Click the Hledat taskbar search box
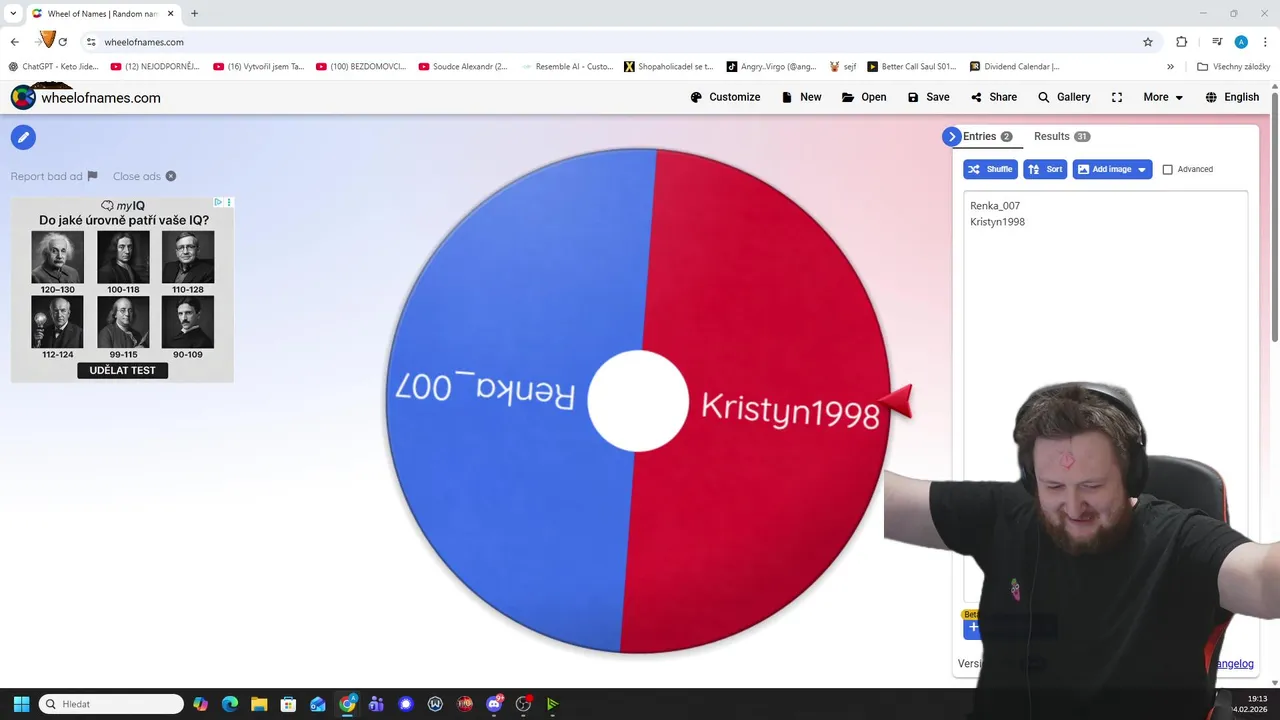Screen dimensions: 1280x720 point(111,704)
